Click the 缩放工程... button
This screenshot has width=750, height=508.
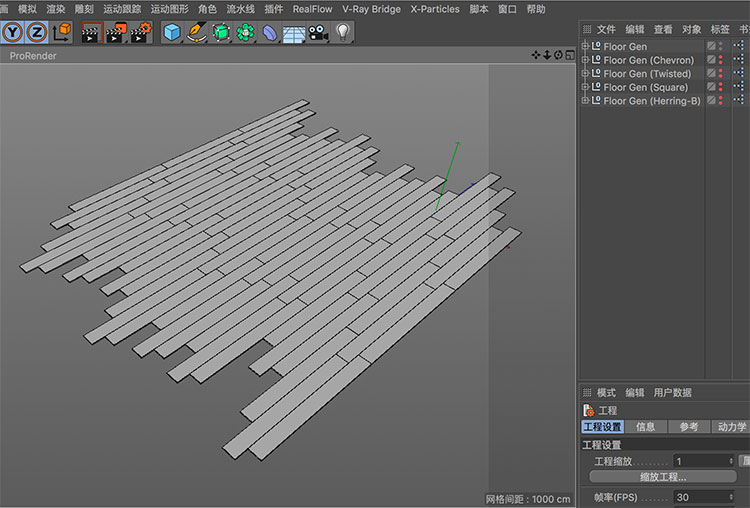(663, 476)
